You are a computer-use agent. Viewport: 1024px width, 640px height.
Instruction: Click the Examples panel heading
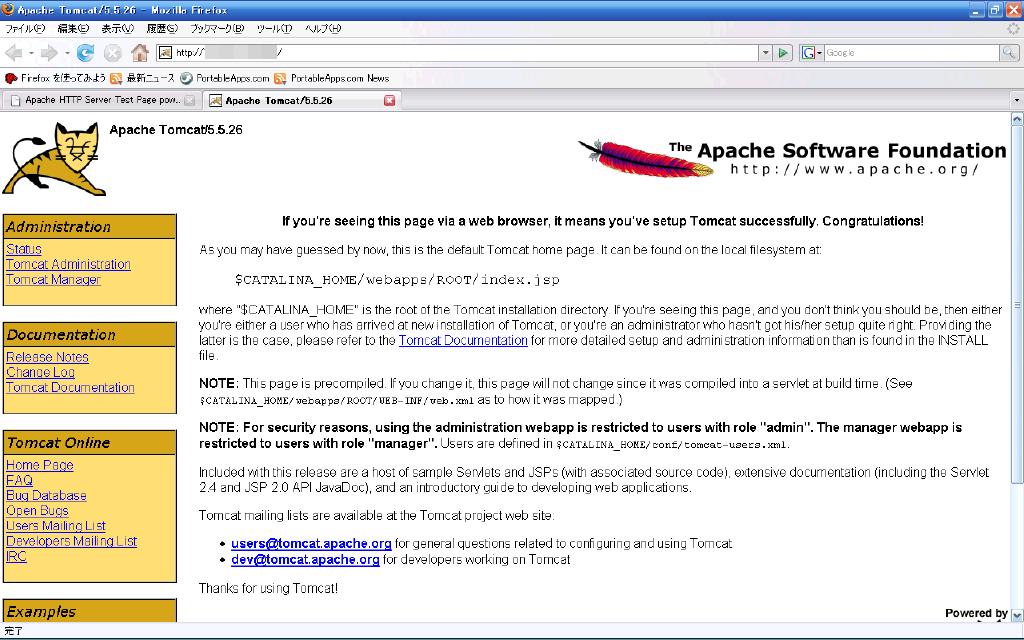(x=89, y=611)
